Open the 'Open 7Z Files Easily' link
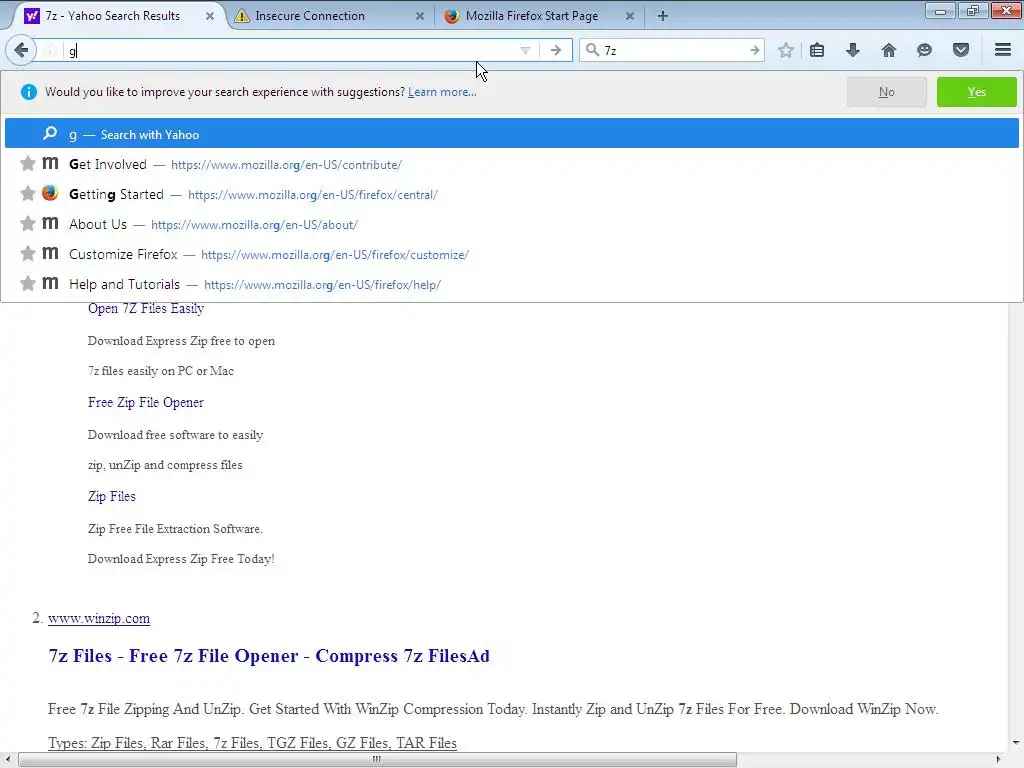The width and height of the screenshot is (1024, 768). [146, 308]
